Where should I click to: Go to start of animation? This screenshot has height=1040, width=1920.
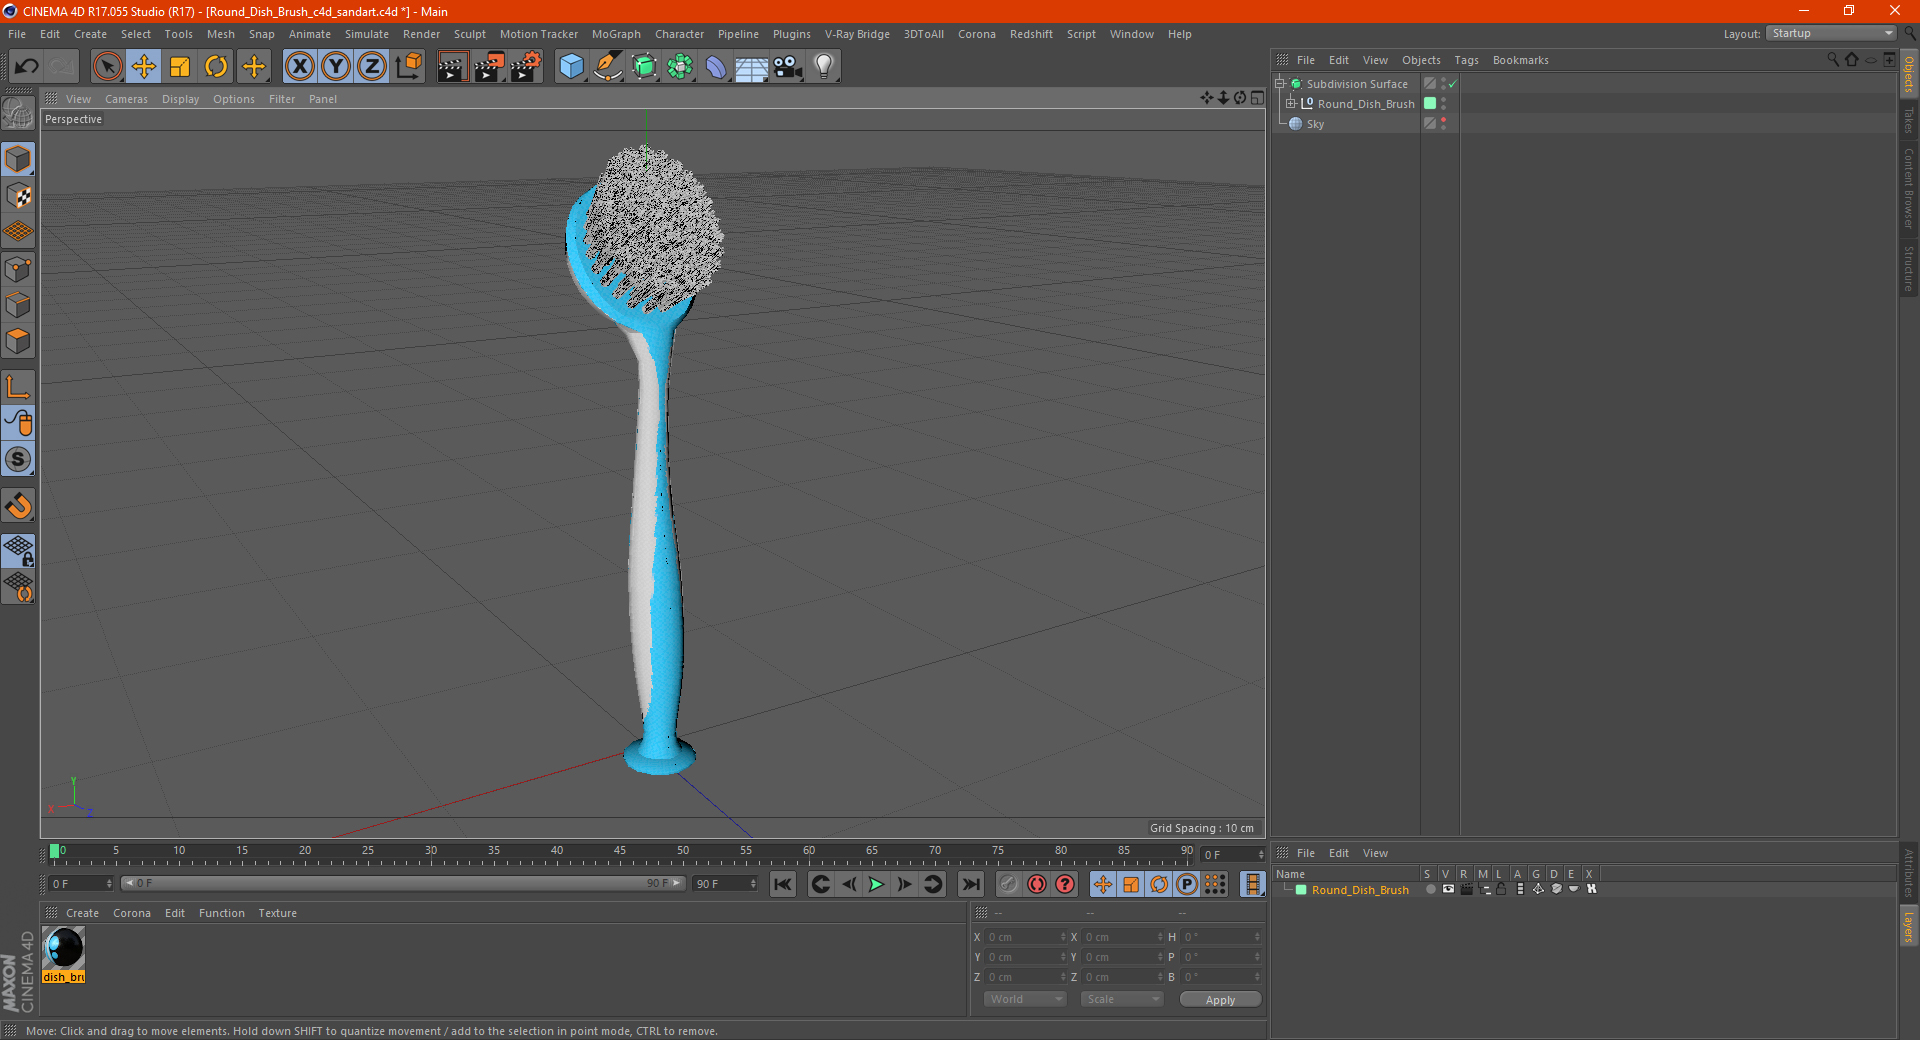tap(783, 884)
